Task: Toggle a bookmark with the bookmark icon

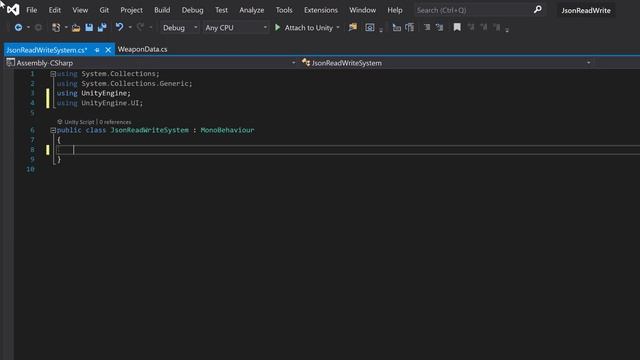Action: click(x=457, y=27)
